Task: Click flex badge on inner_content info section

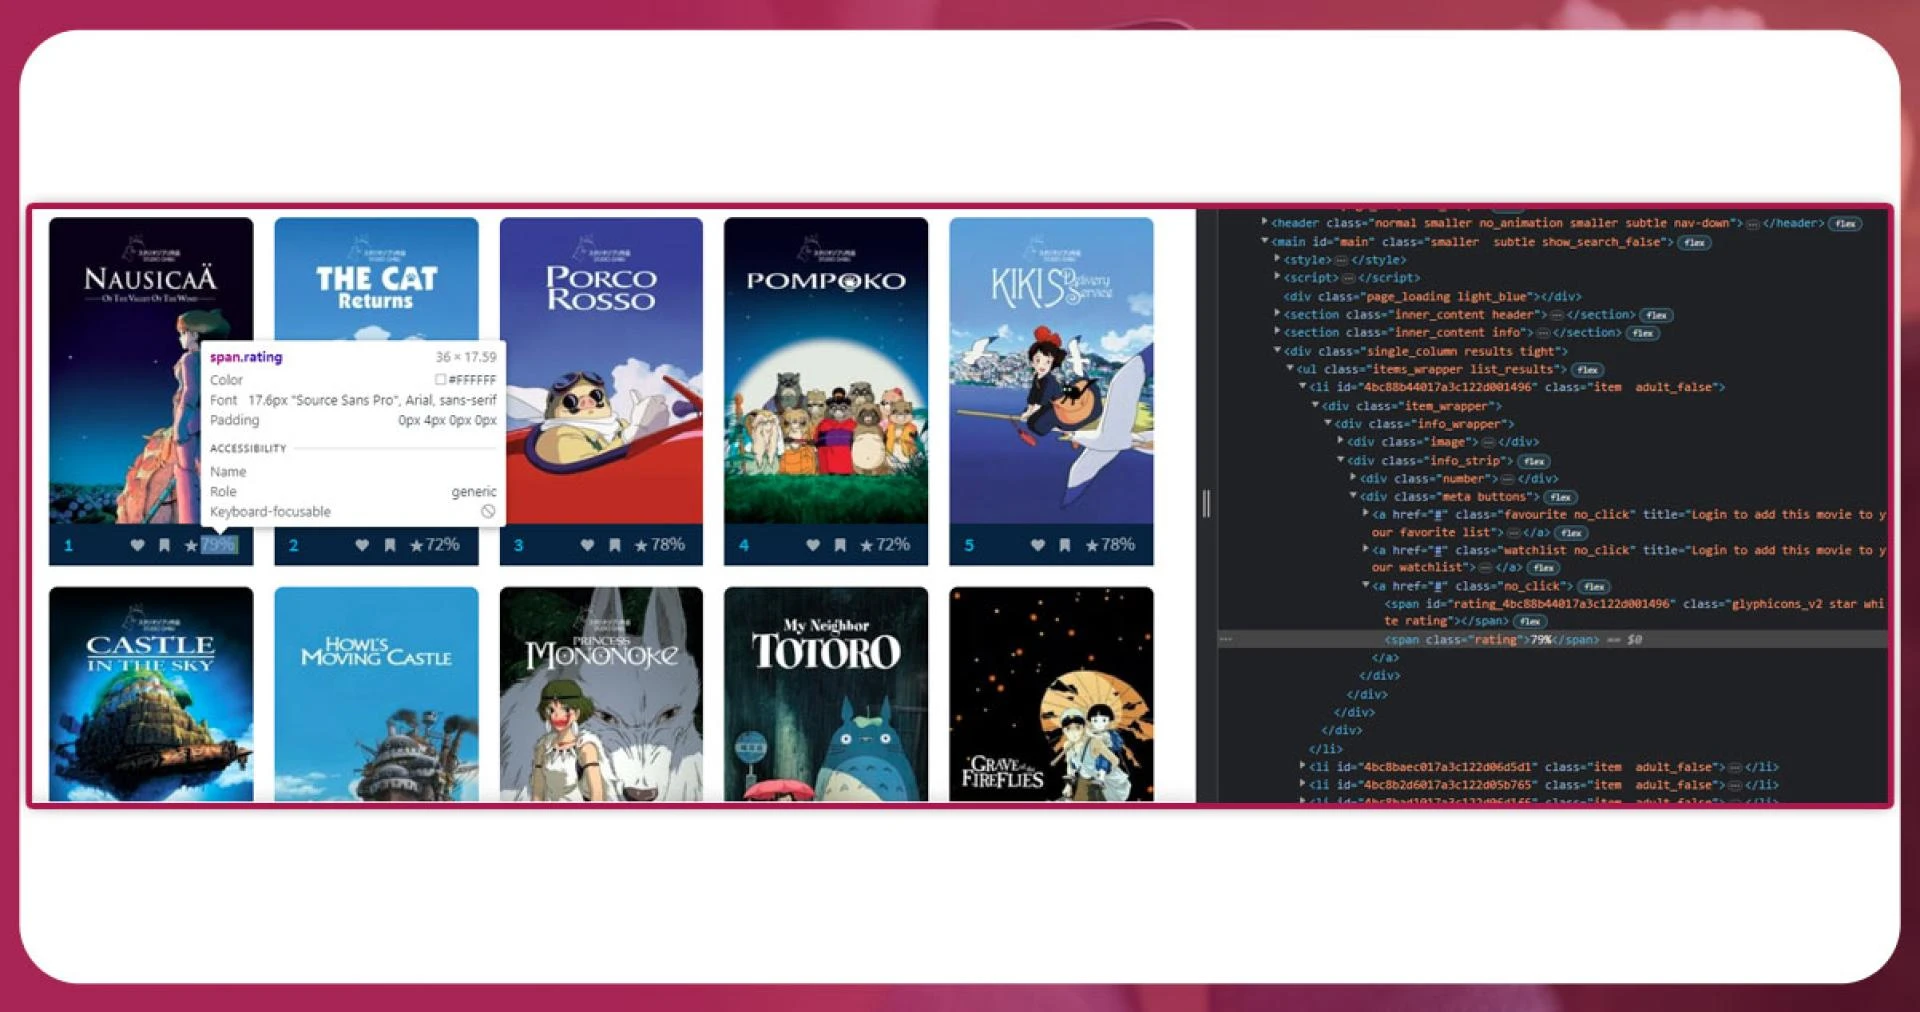Action: click(1643, 333)
